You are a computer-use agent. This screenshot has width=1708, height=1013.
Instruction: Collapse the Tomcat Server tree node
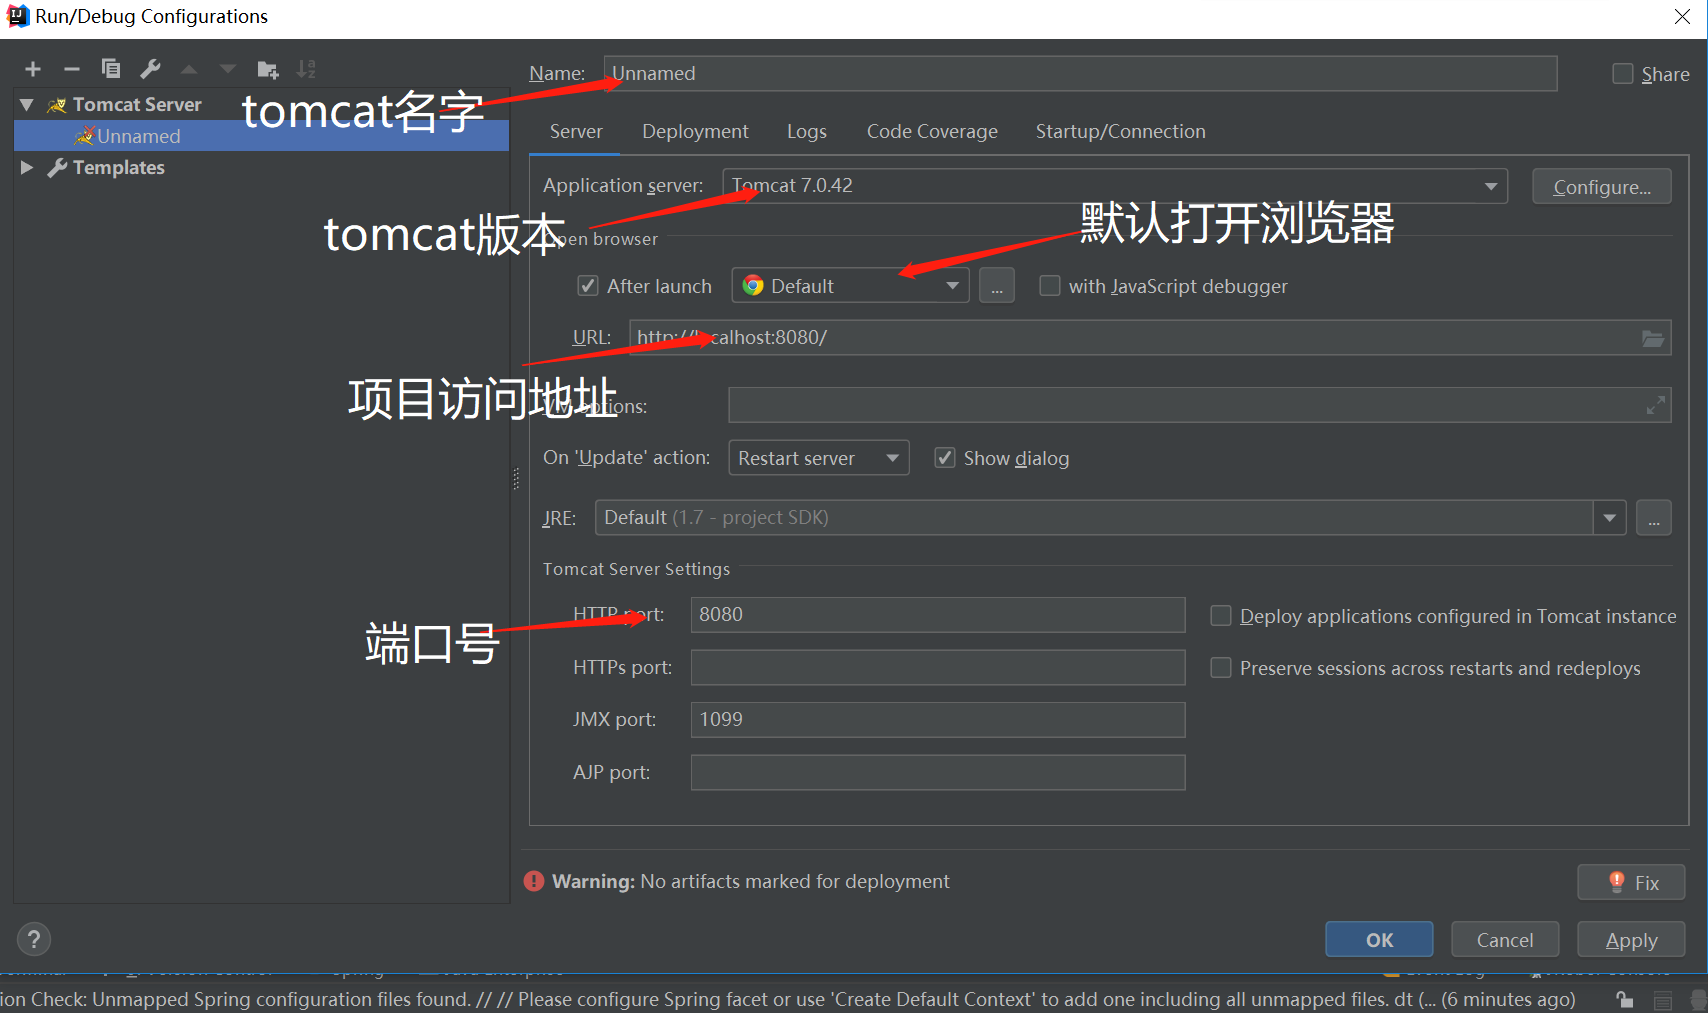(27, 104)
